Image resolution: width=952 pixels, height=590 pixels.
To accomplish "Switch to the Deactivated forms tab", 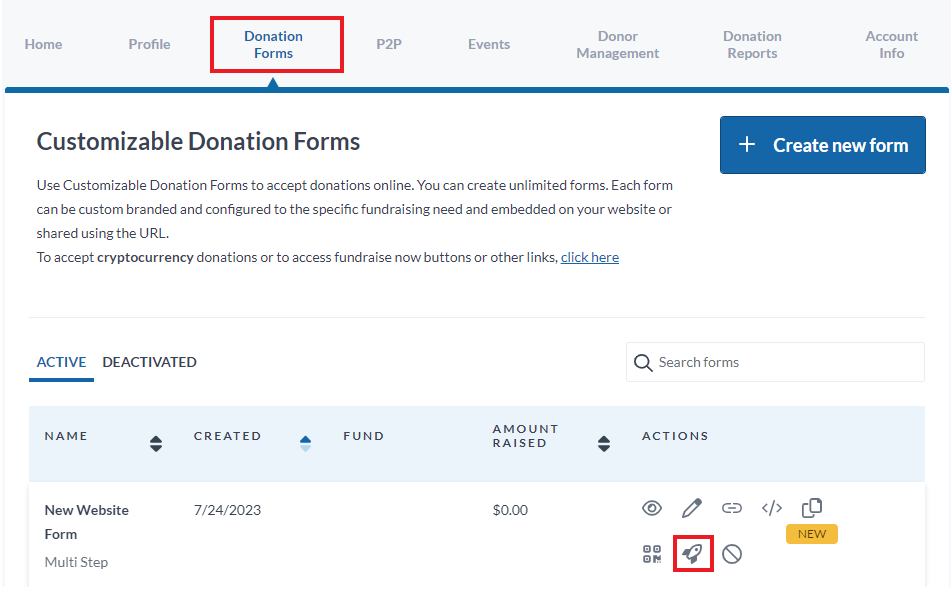I will pos(149,362).
